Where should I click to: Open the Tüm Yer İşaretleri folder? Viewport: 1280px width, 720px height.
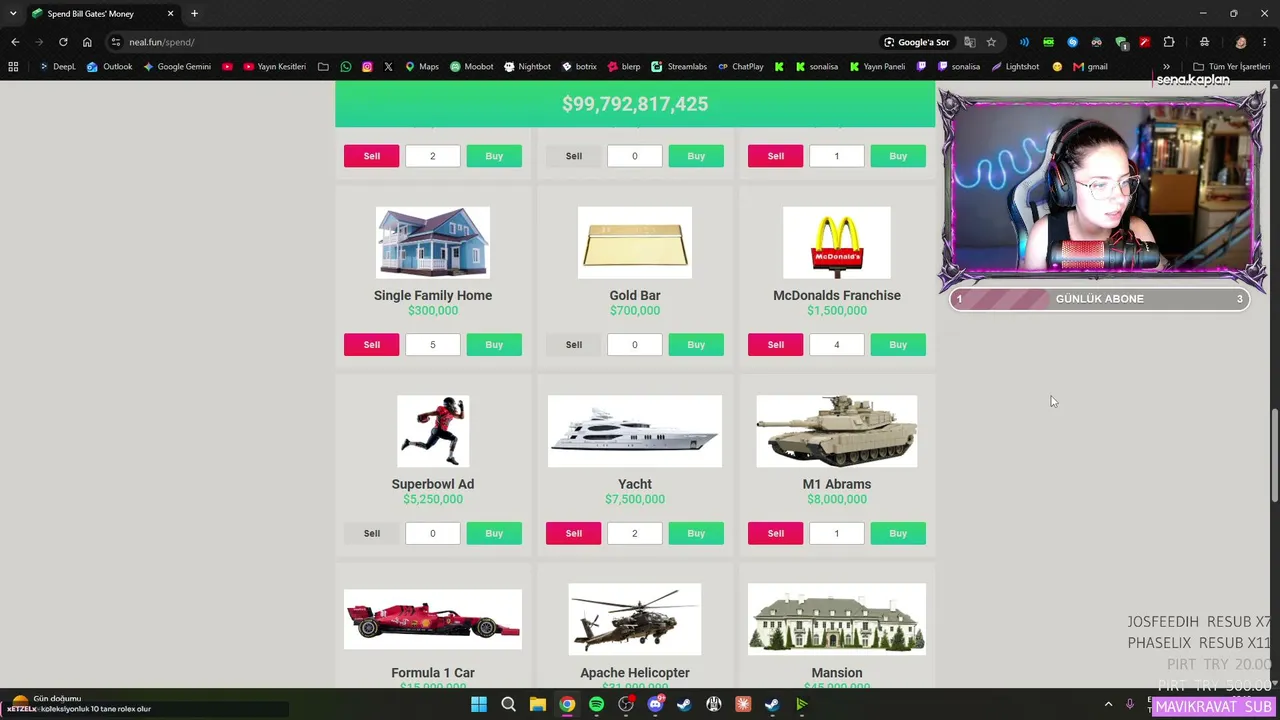pos(1231,67)
